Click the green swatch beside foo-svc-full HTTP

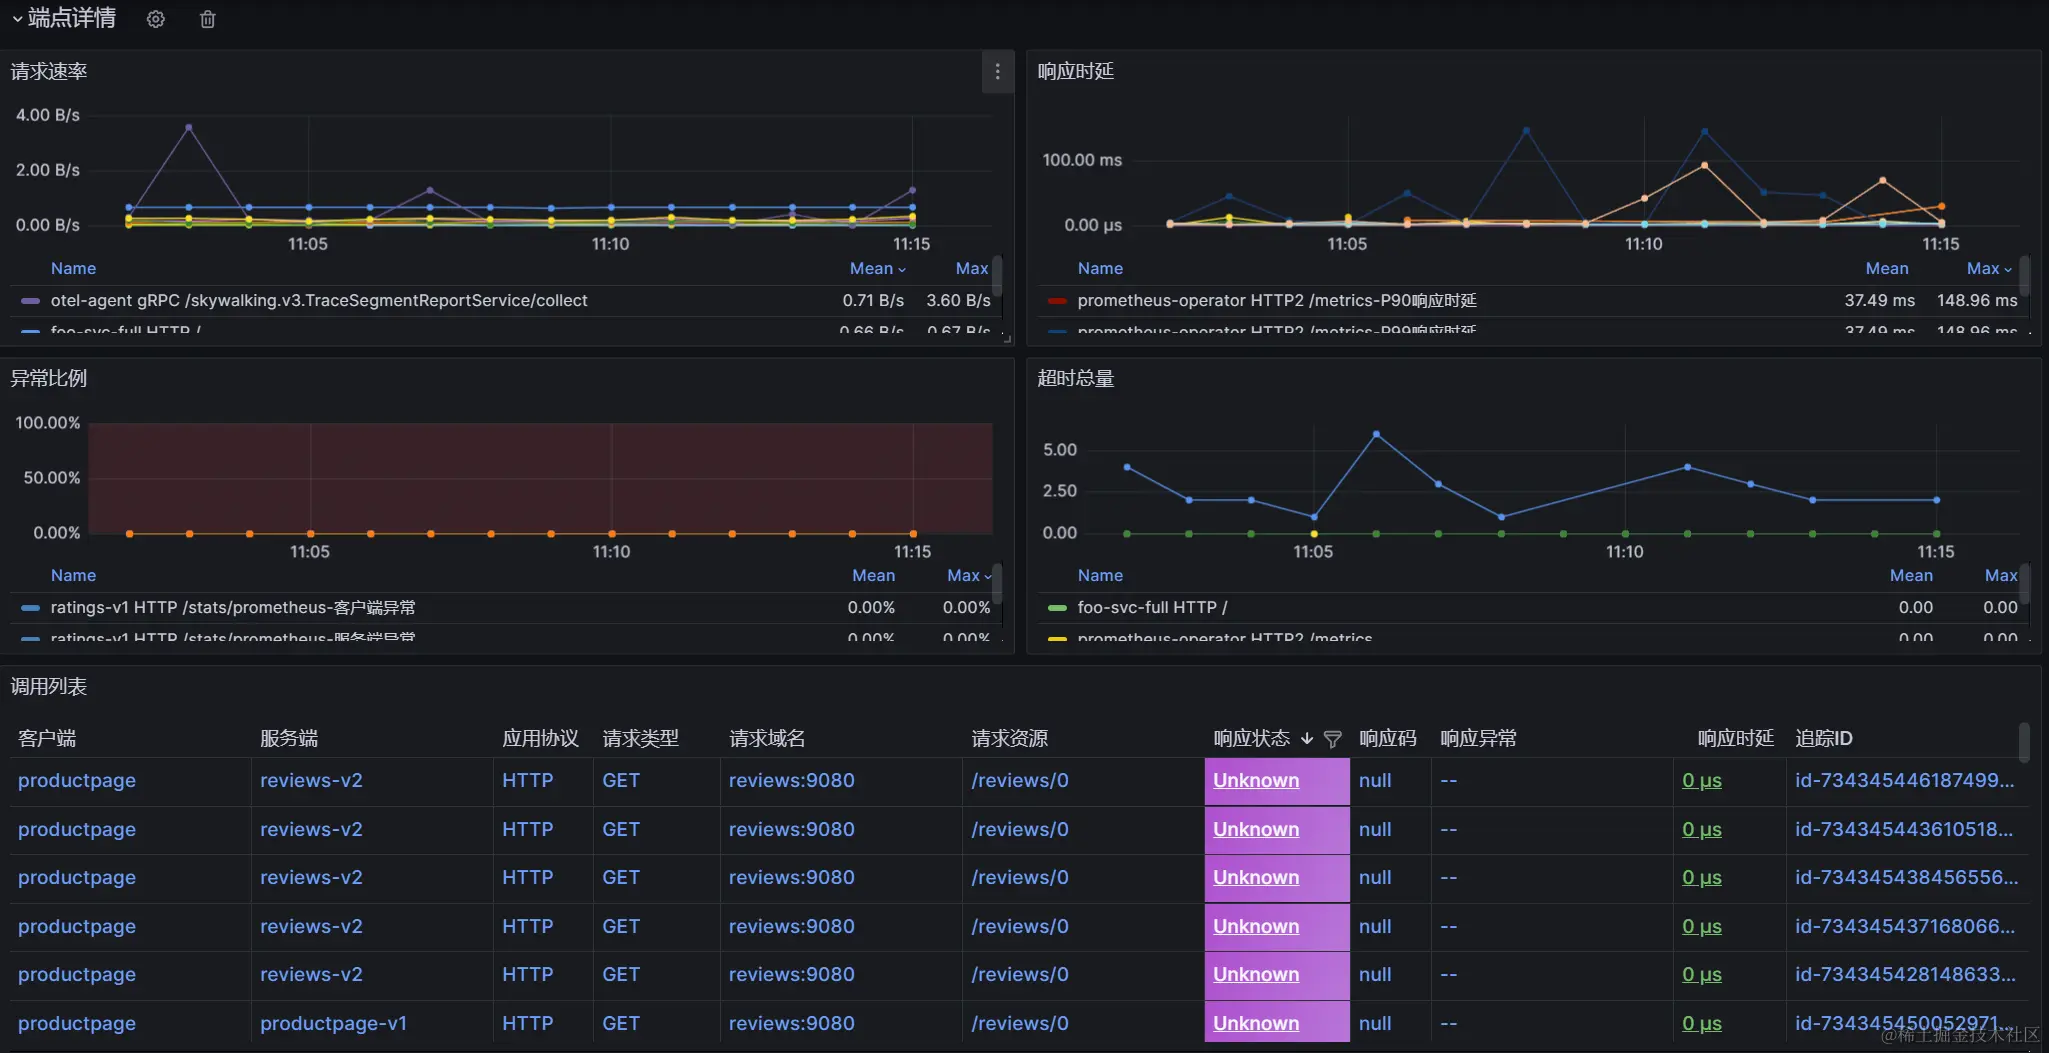pos(1059,607)
